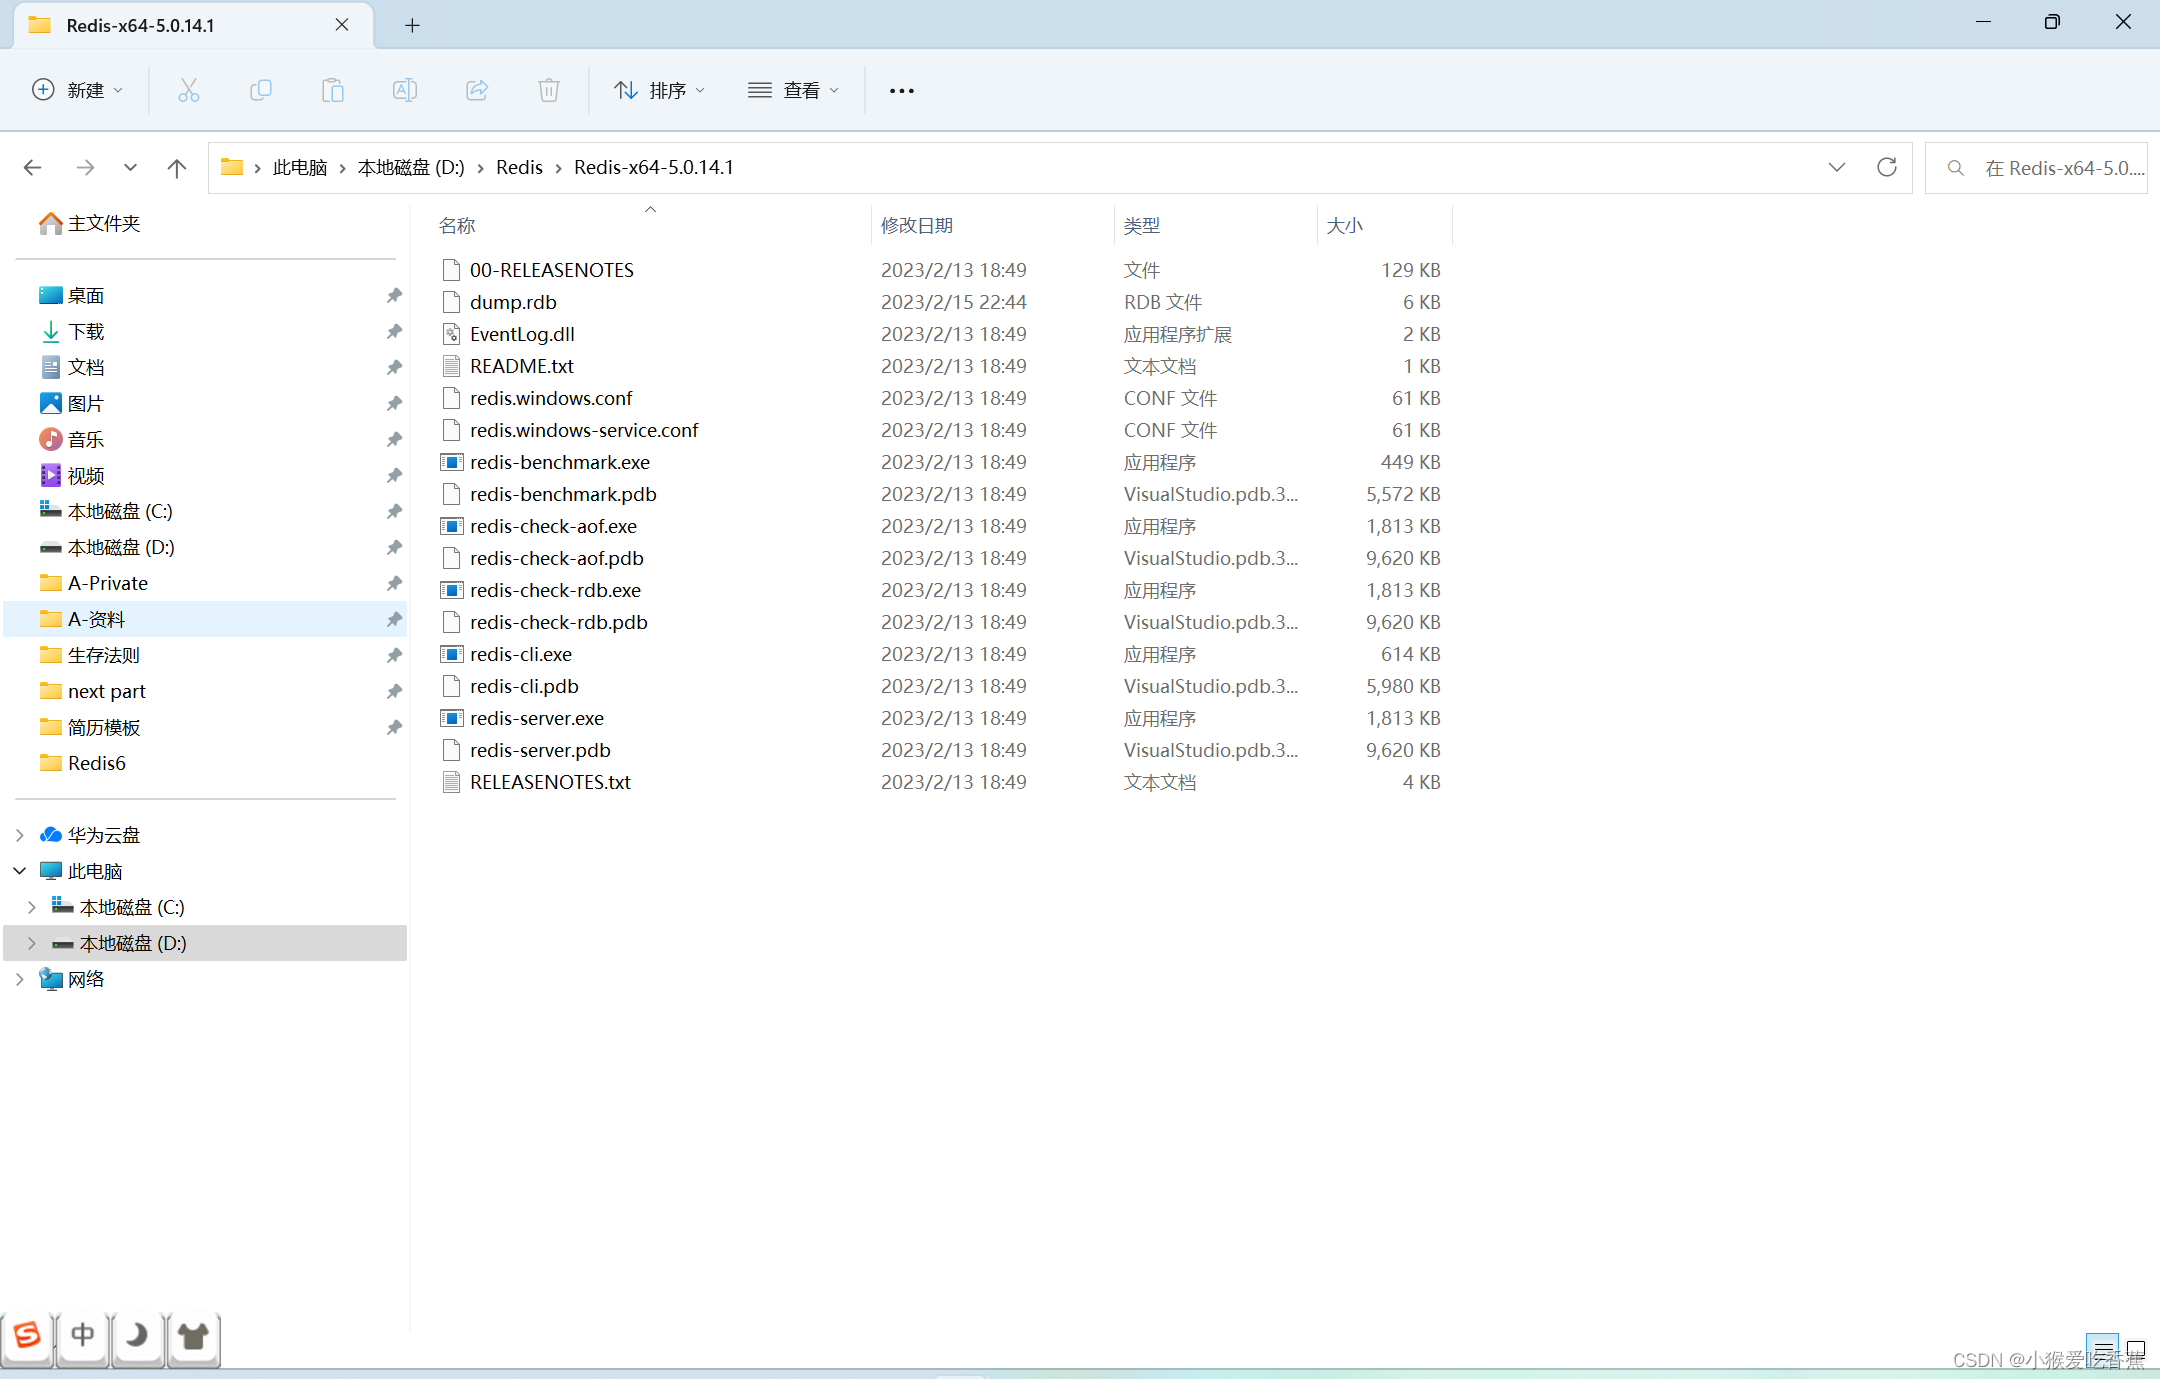Click the Cut scissors icon in toolbar

188,90
